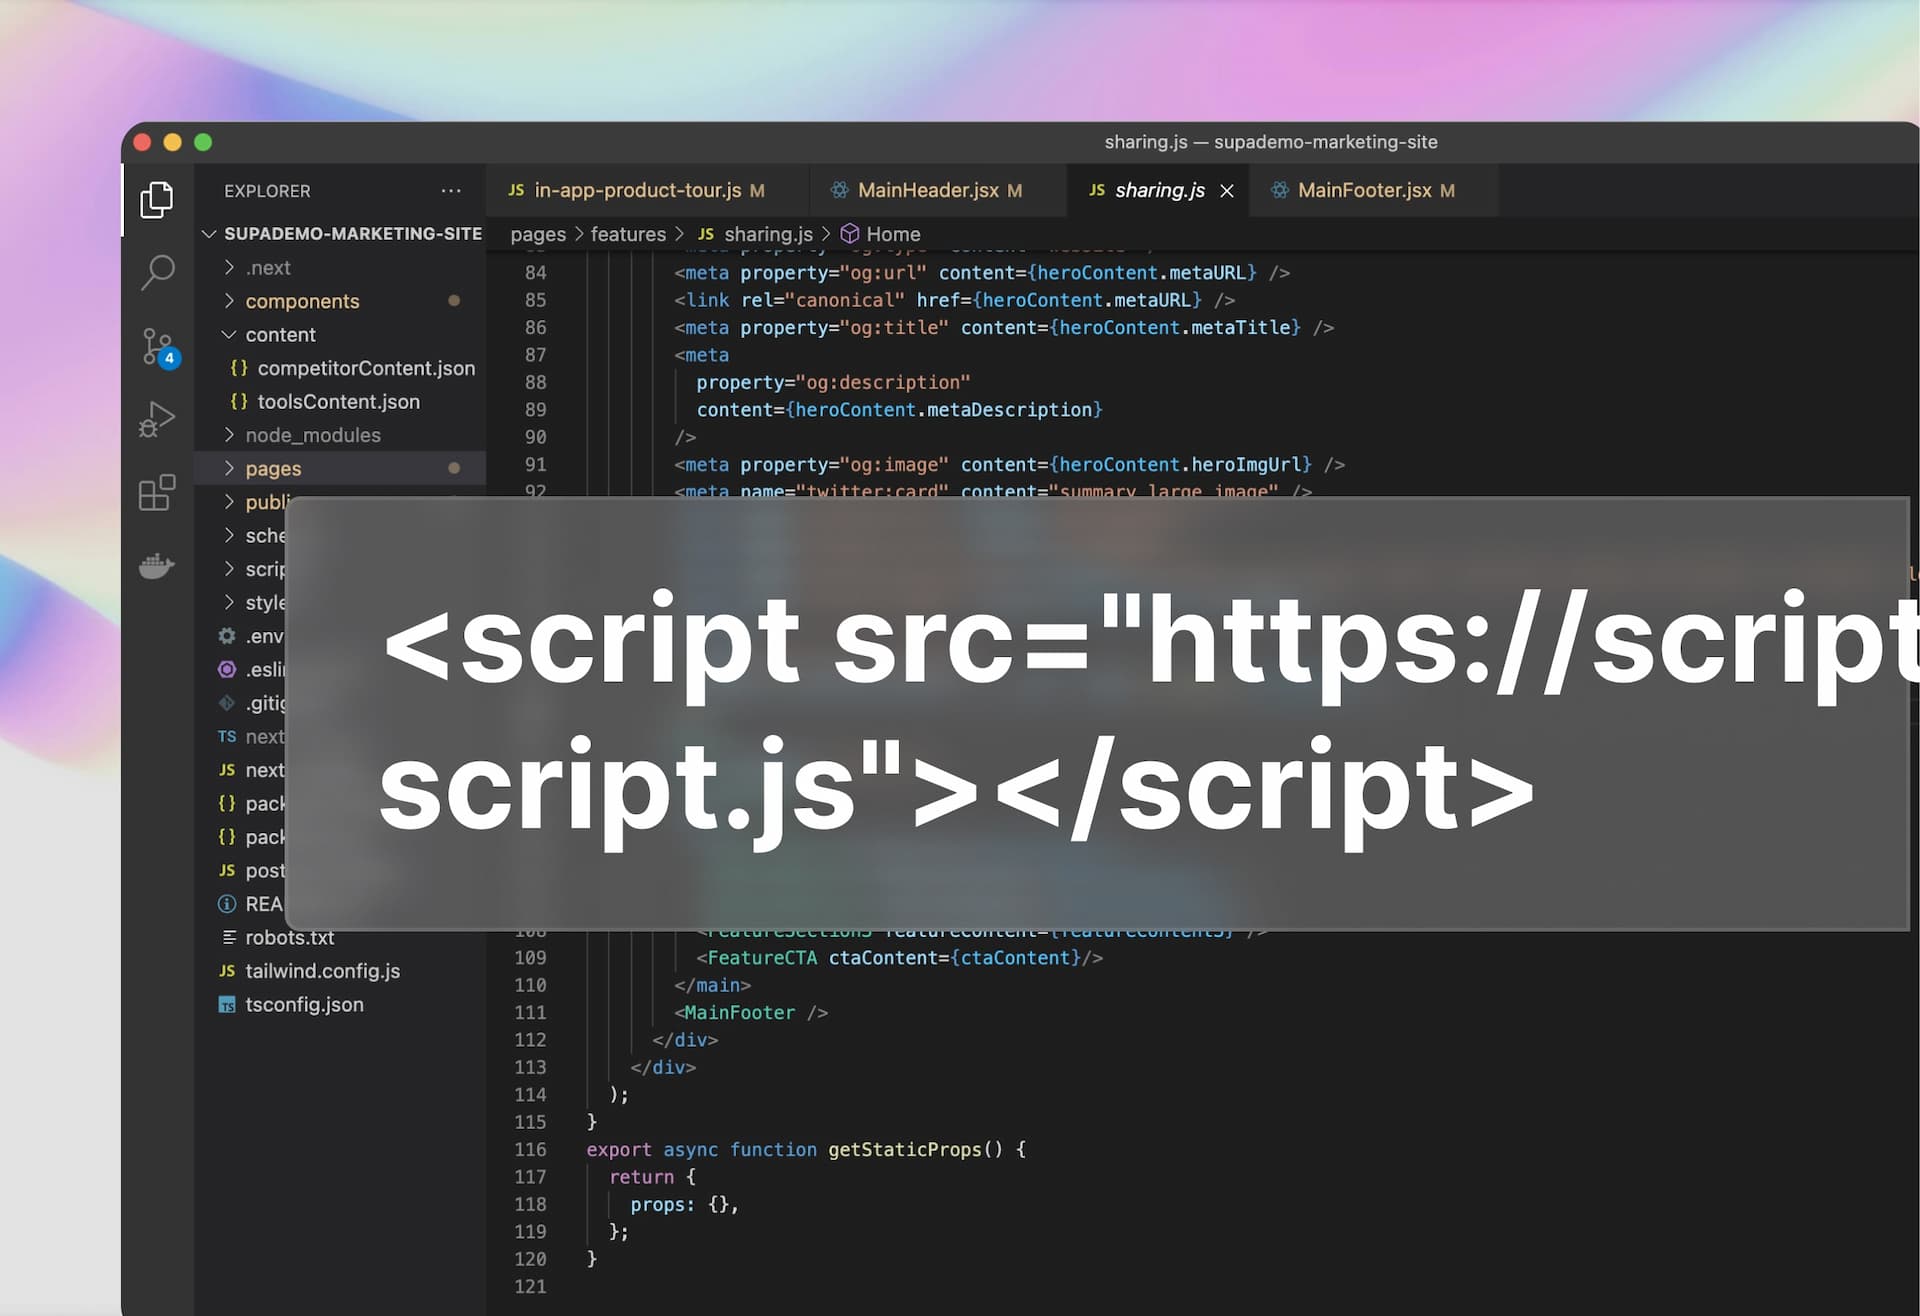
Task: Open Explorer more actions ellipsis
Action: tap(451, 190)
